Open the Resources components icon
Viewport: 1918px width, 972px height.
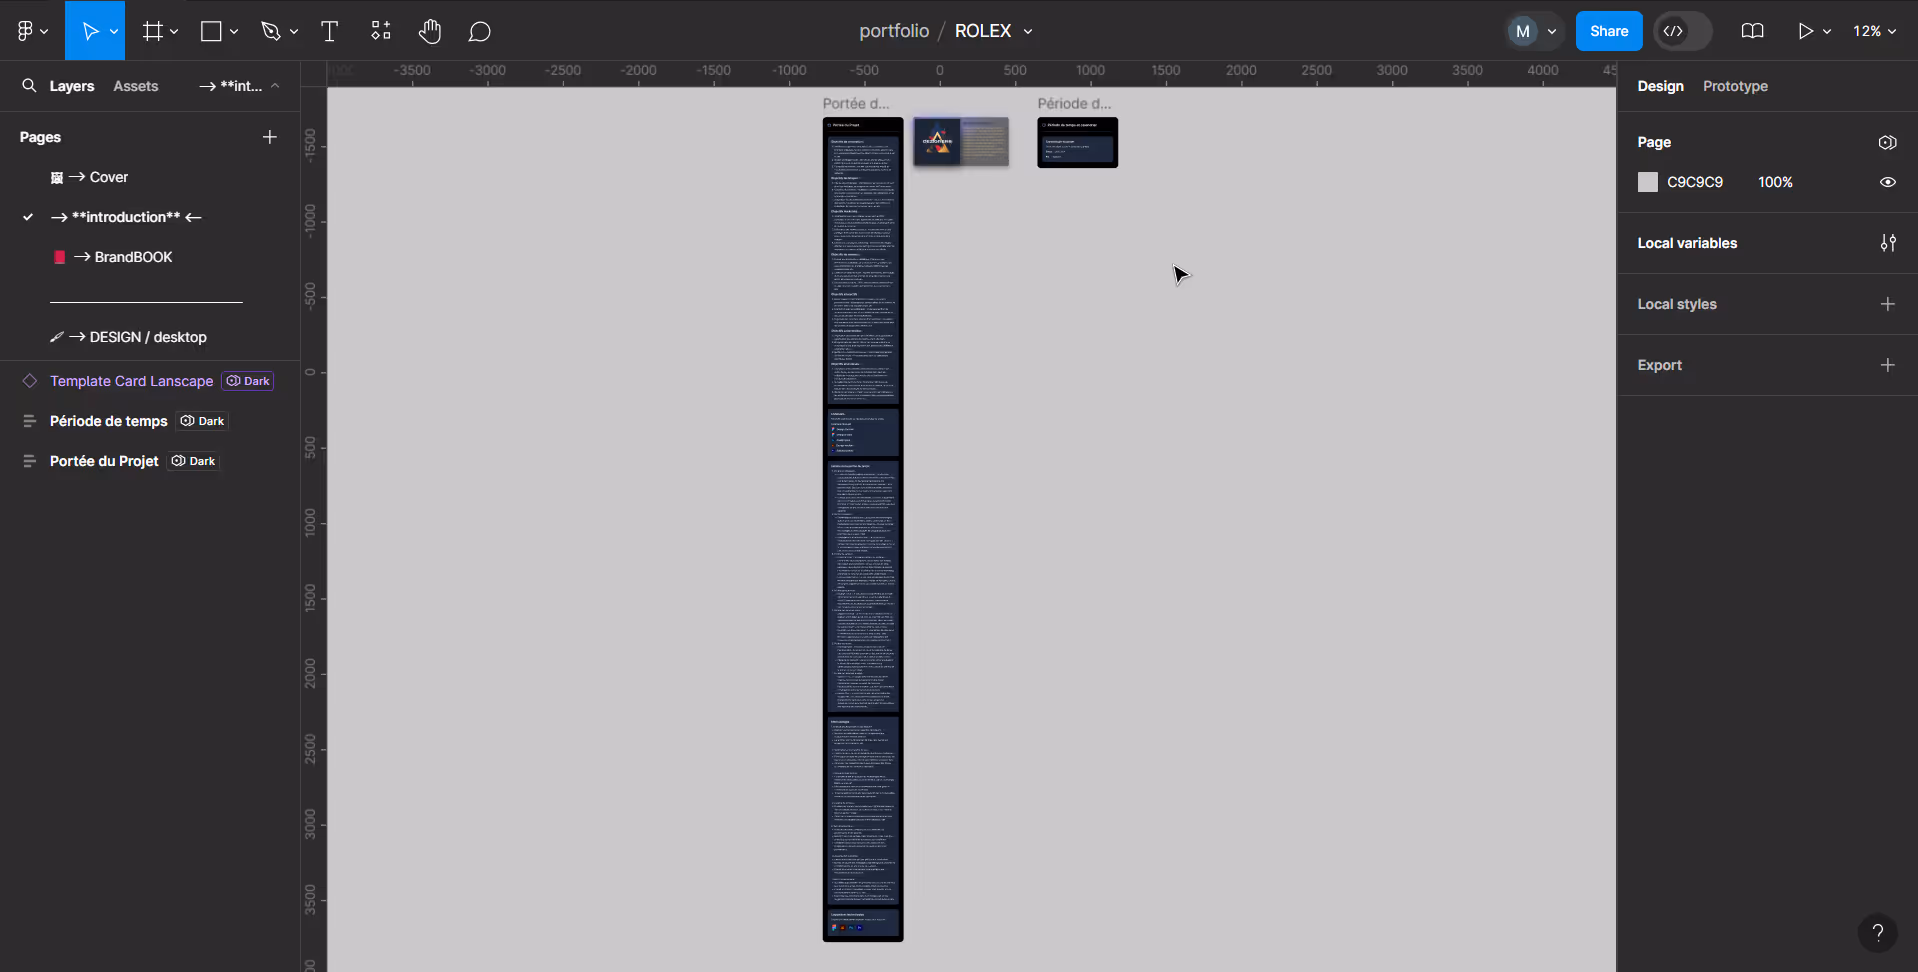[381, 31]
